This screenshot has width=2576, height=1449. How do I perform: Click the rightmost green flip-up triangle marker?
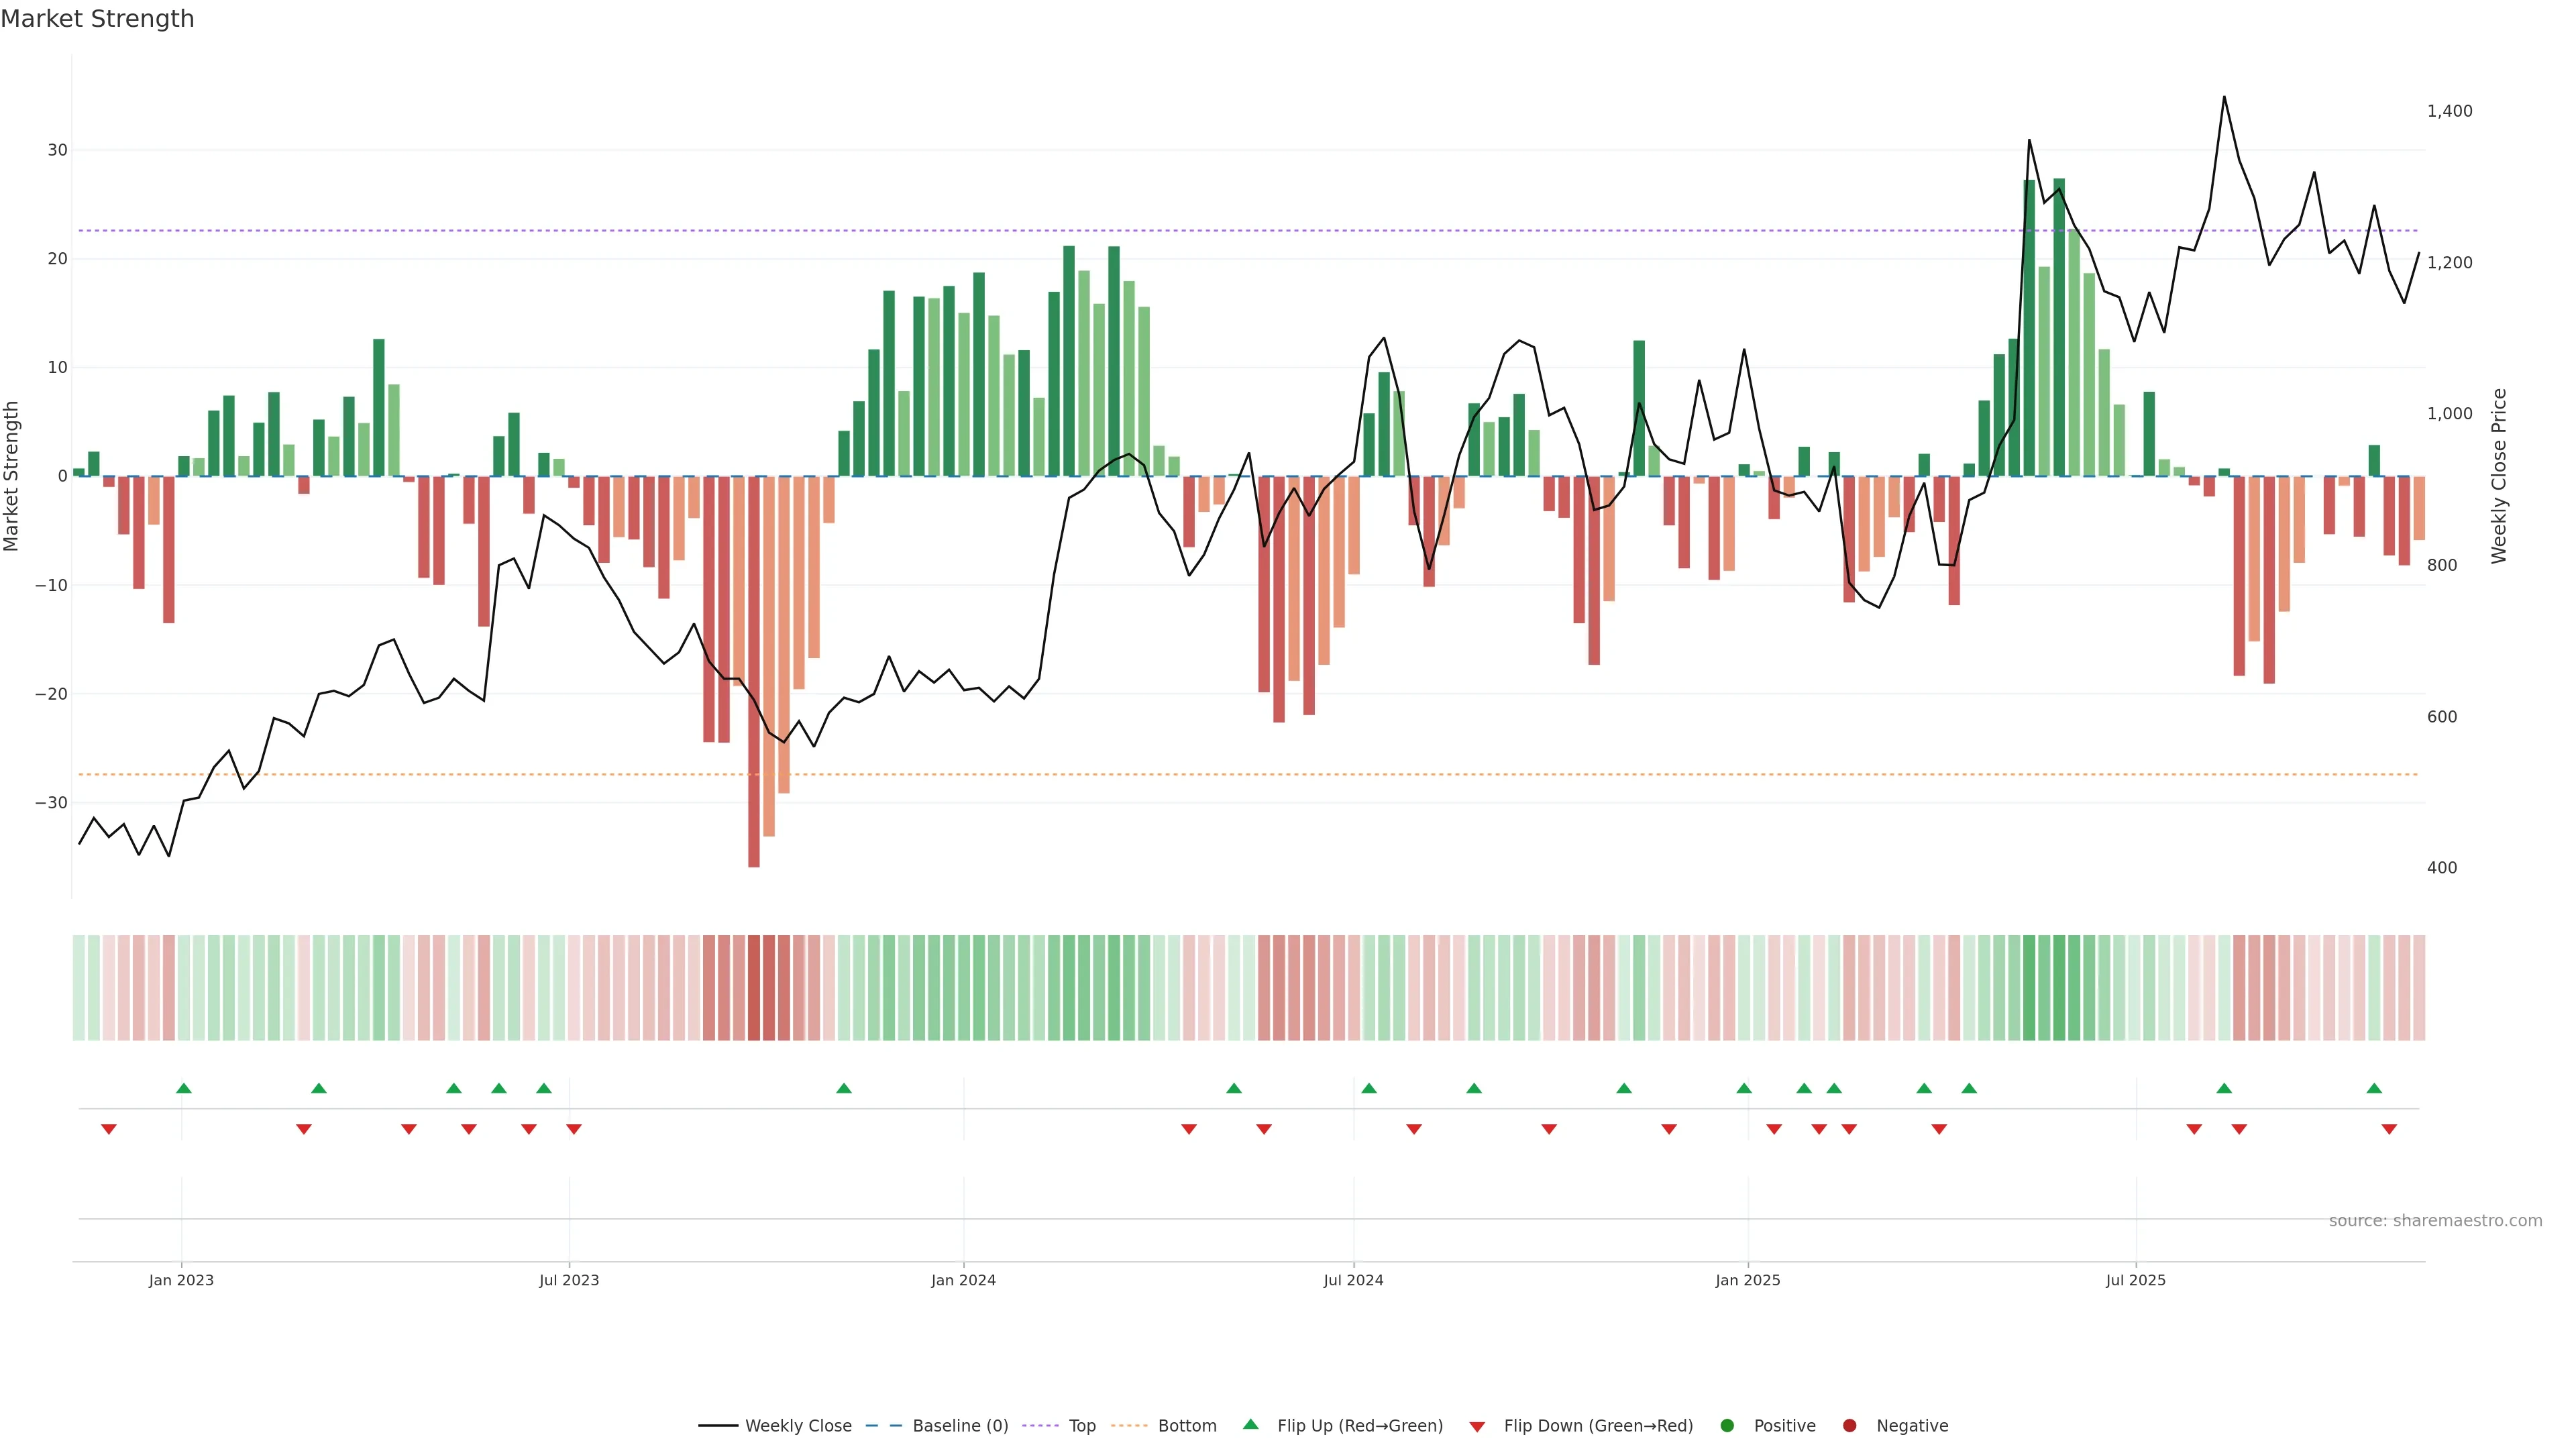click(2374, 1088)
